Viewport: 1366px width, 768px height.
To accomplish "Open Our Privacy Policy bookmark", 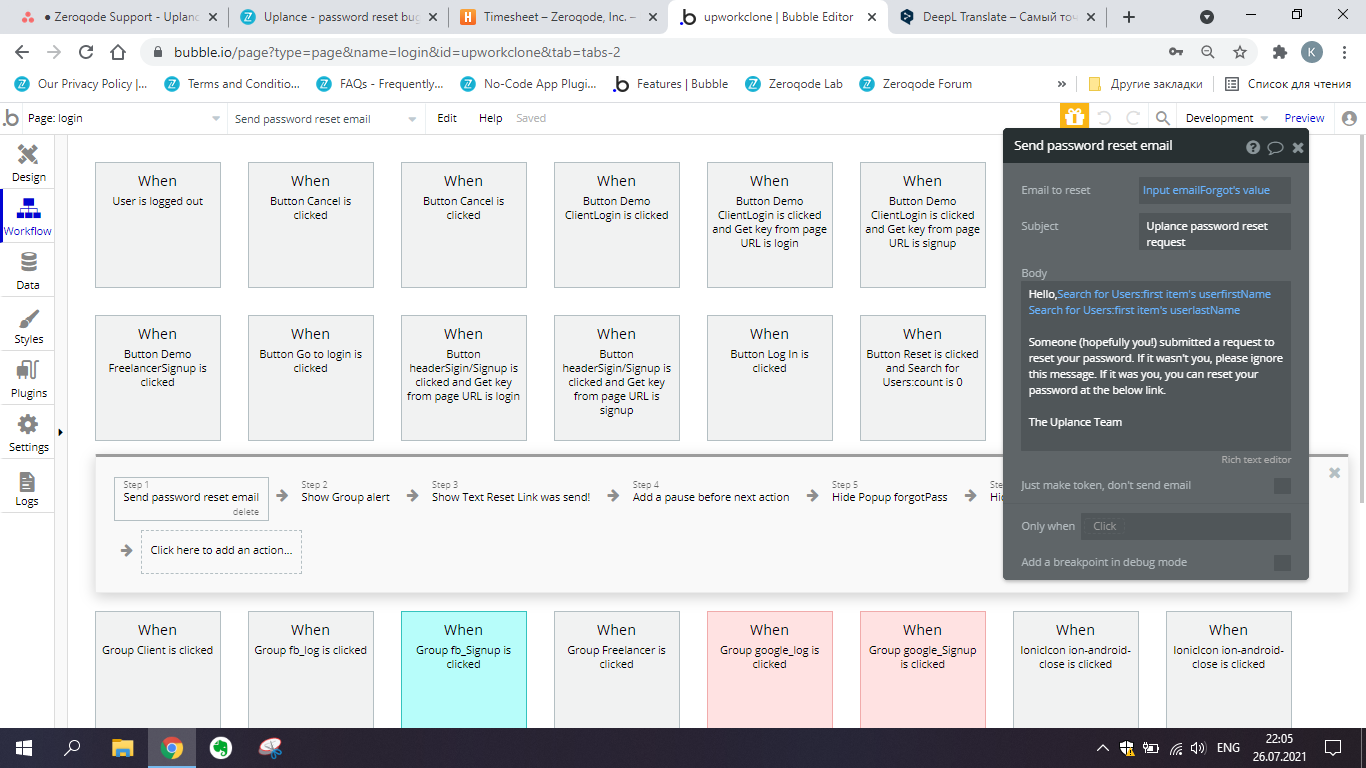I will tap(82, 84).
